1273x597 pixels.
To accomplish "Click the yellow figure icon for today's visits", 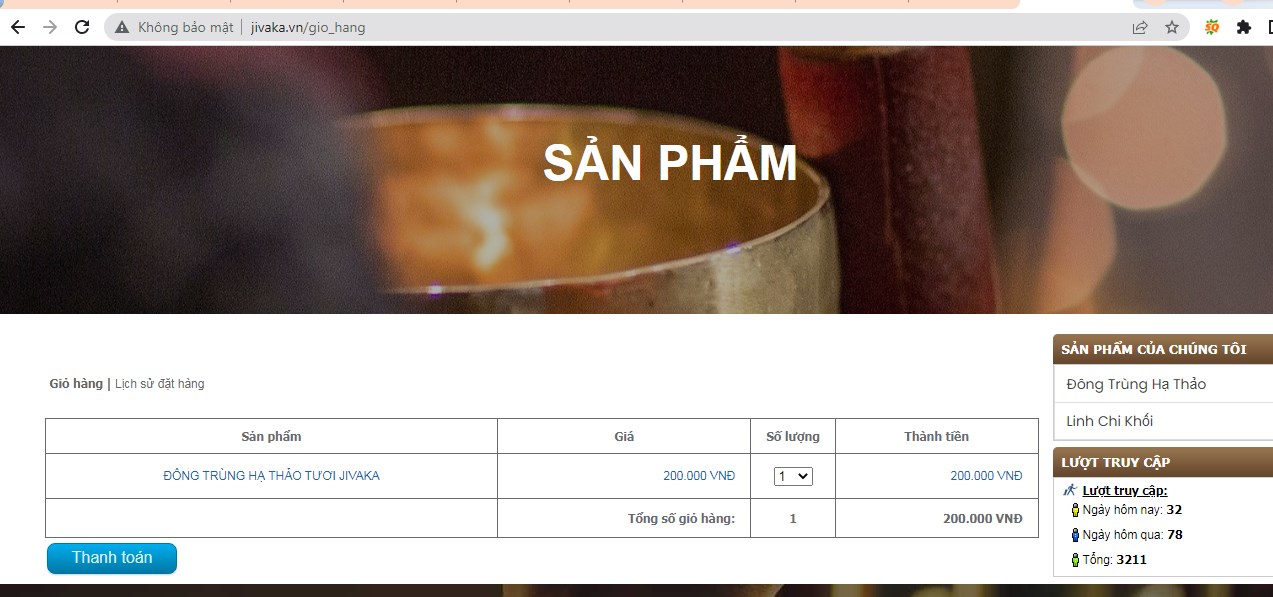I will pyautogui.click(x=1075, y=510).
